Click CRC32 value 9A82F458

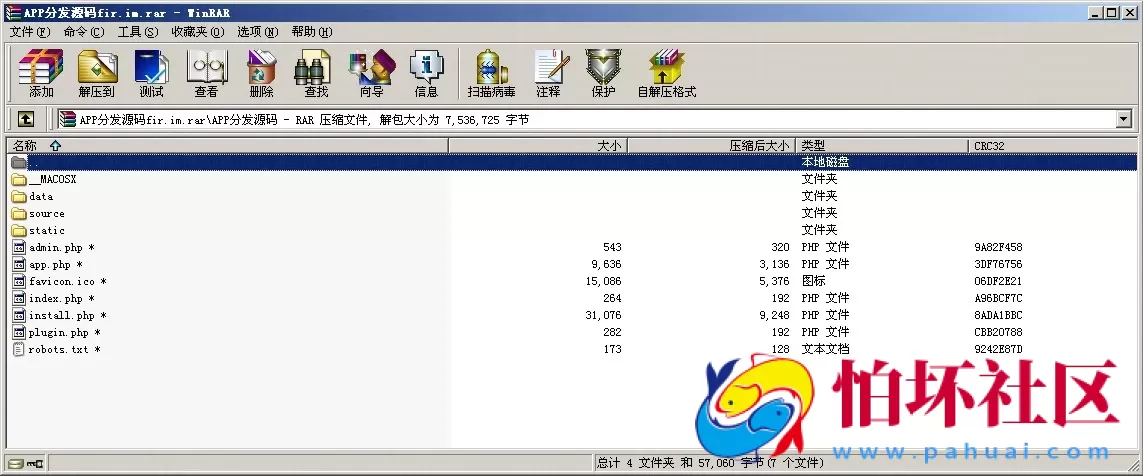tap(998, 247)
